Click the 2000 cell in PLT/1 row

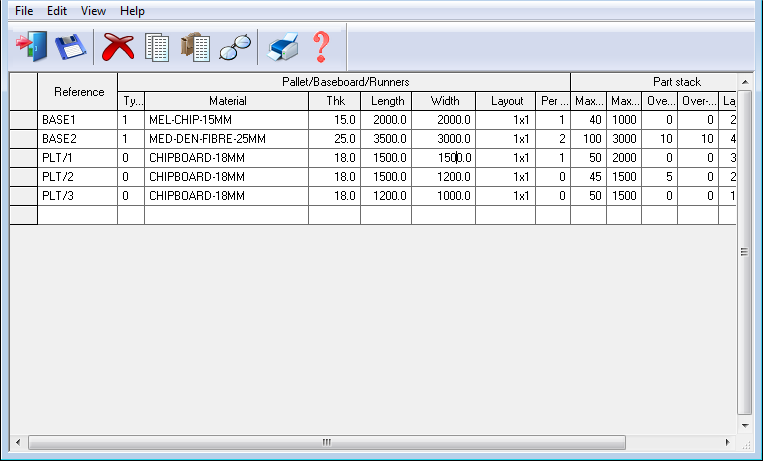tap(624, 158)
